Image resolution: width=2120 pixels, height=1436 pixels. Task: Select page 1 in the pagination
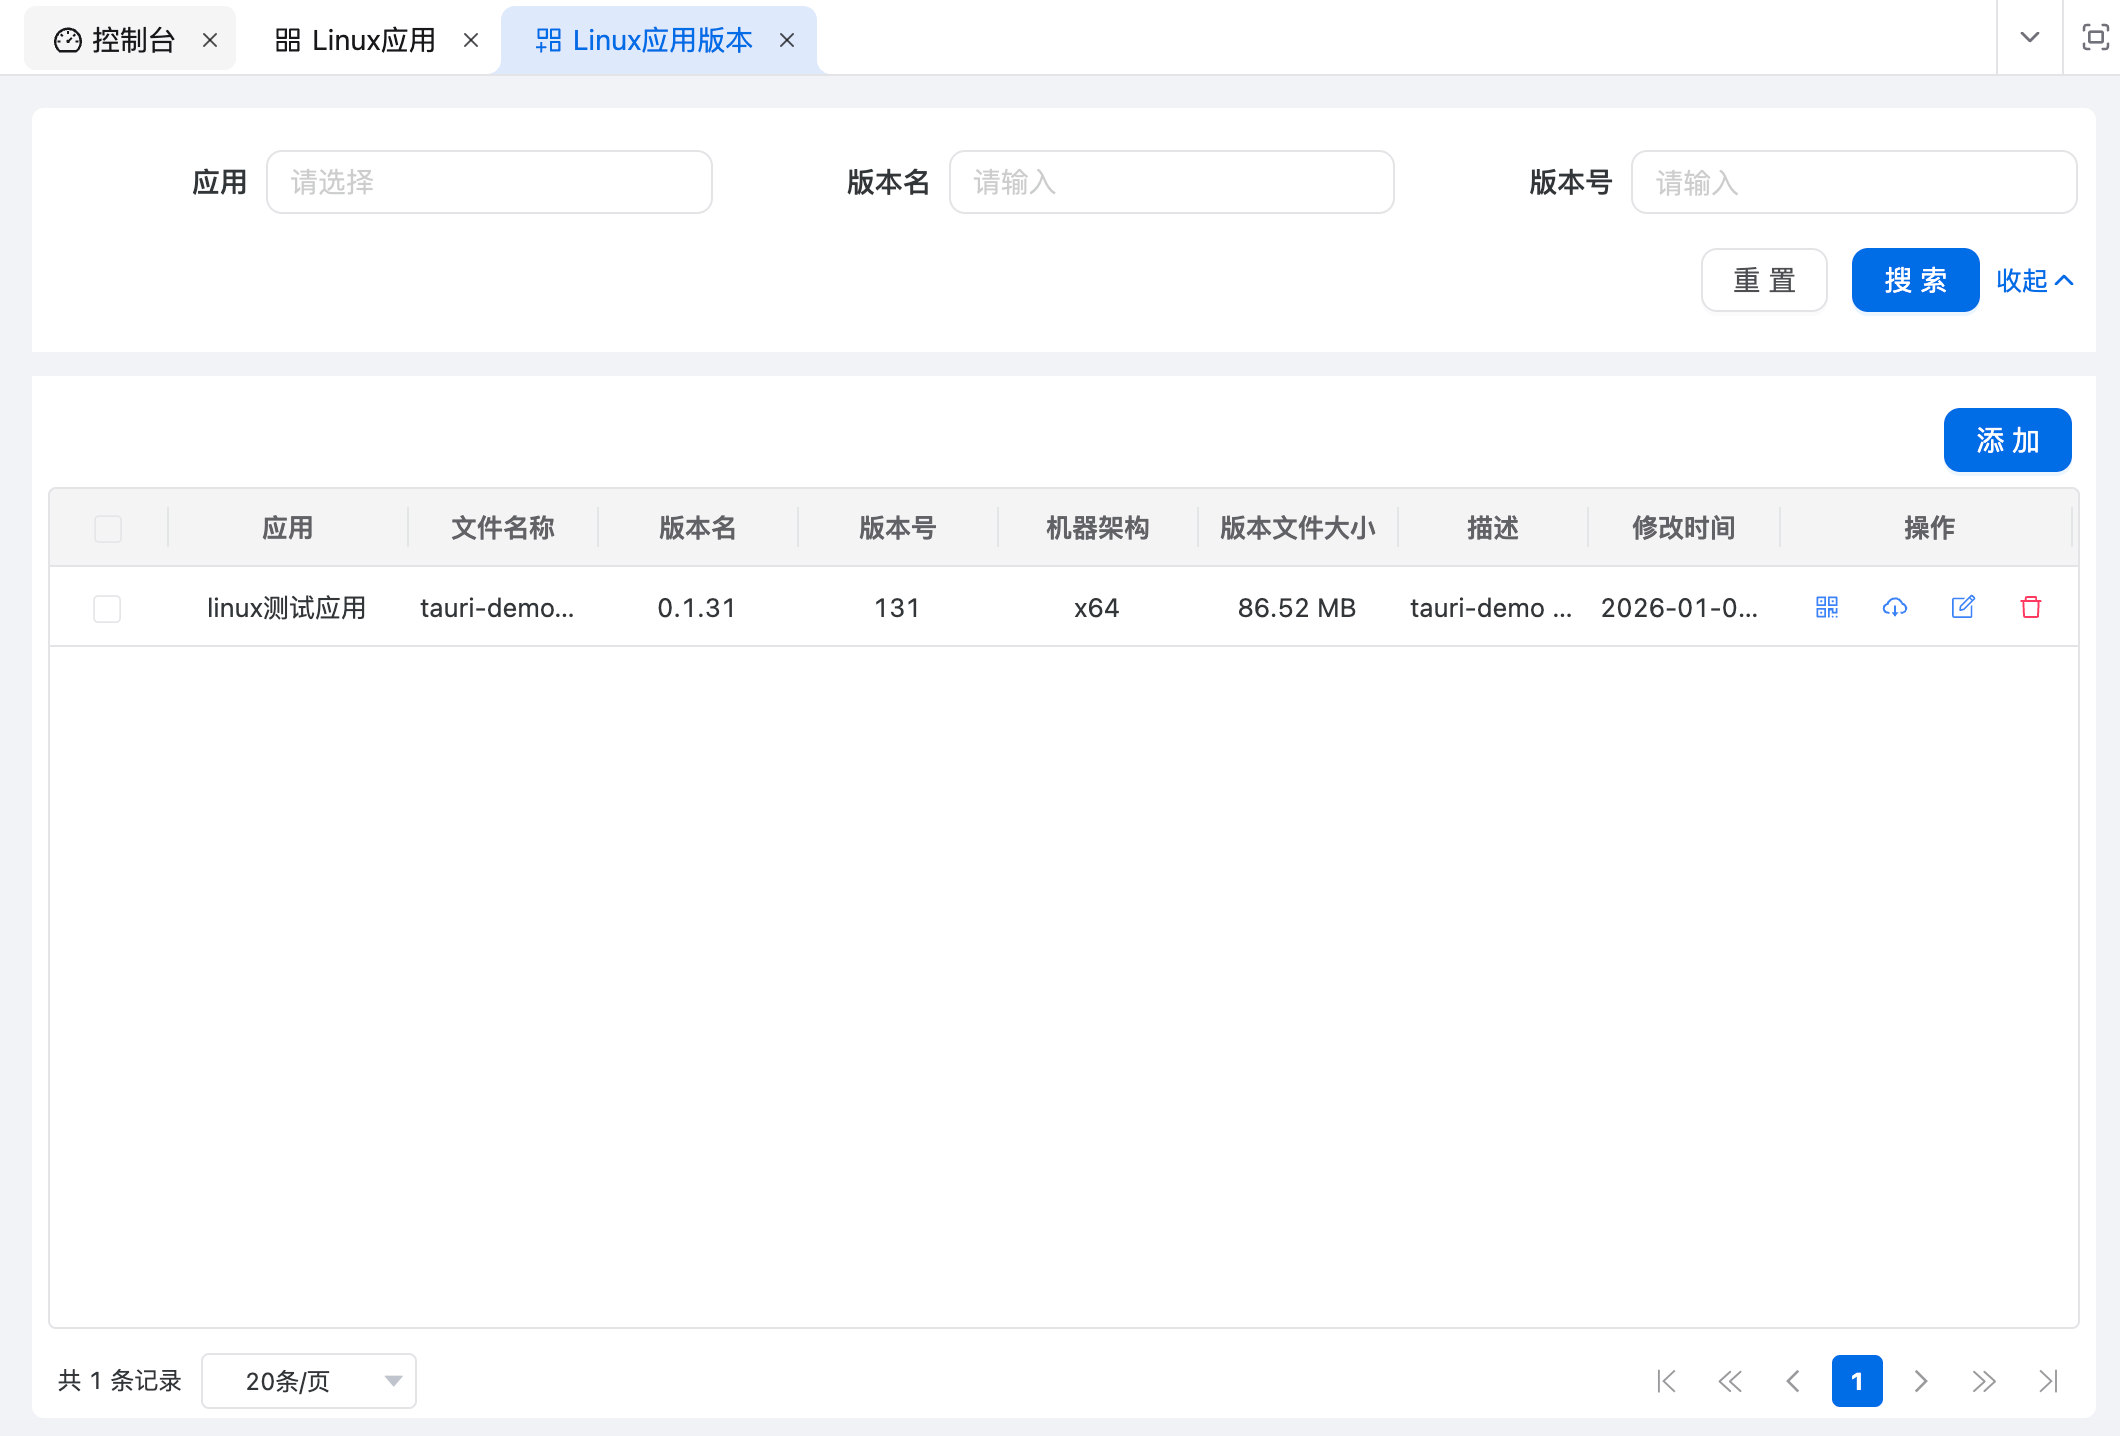[x=1857, y=1381]
